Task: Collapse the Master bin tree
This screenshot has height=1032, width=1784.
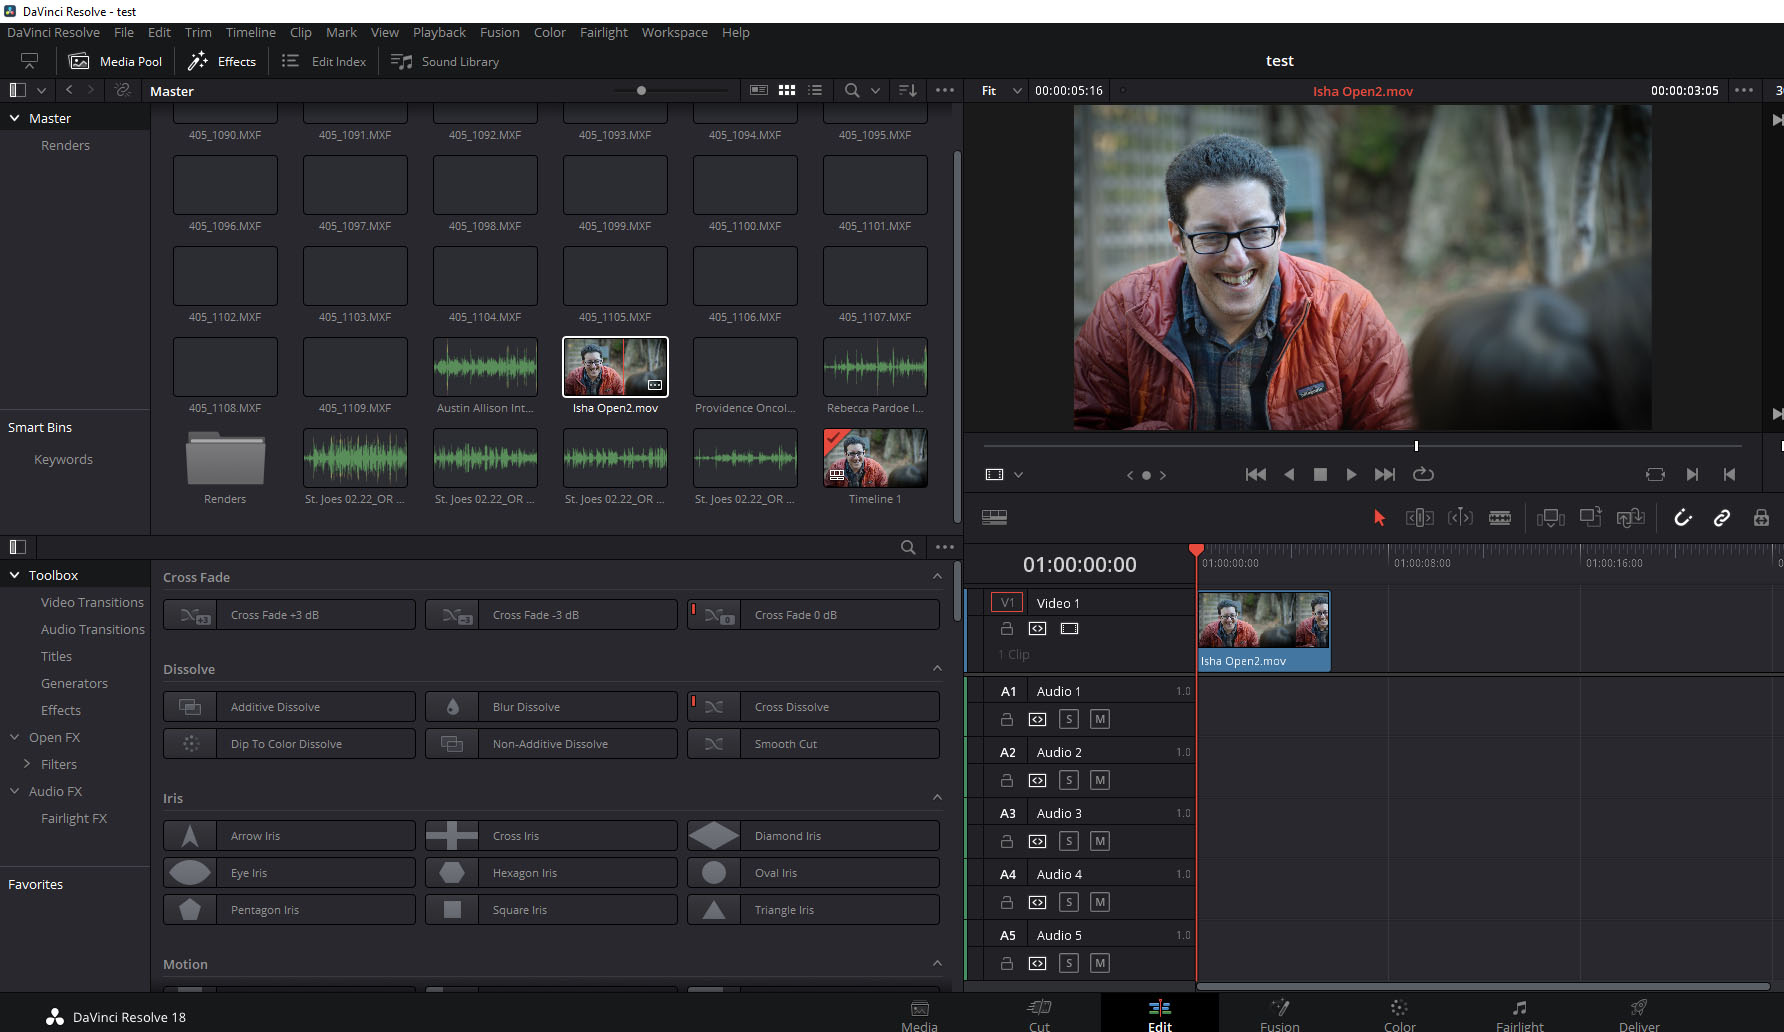Action: click(14, 118)
